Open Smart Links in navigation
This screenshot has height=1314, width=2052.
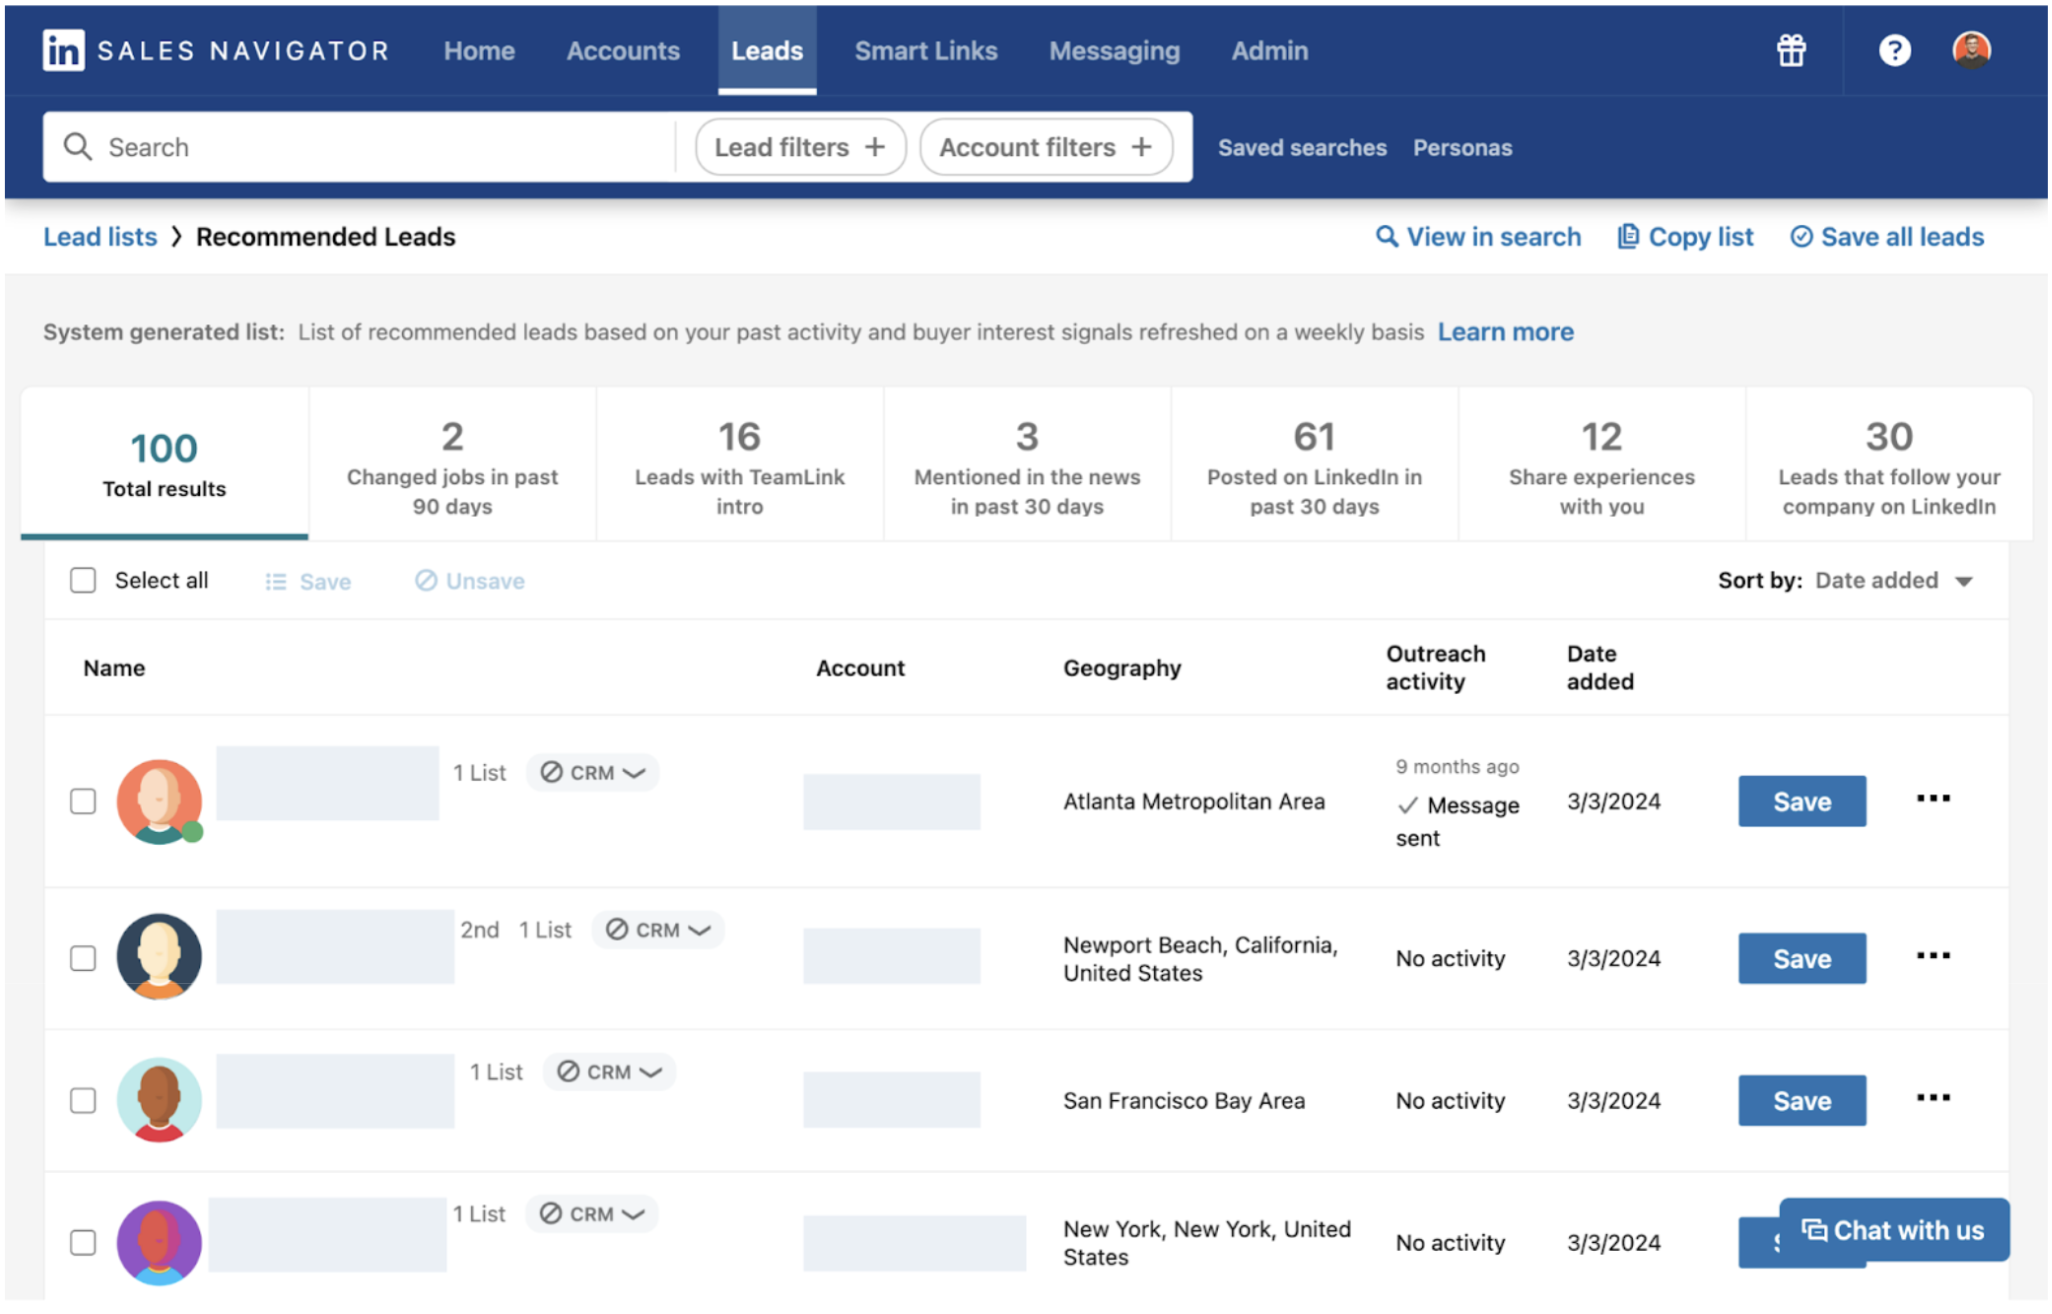[x=926, y=51]
